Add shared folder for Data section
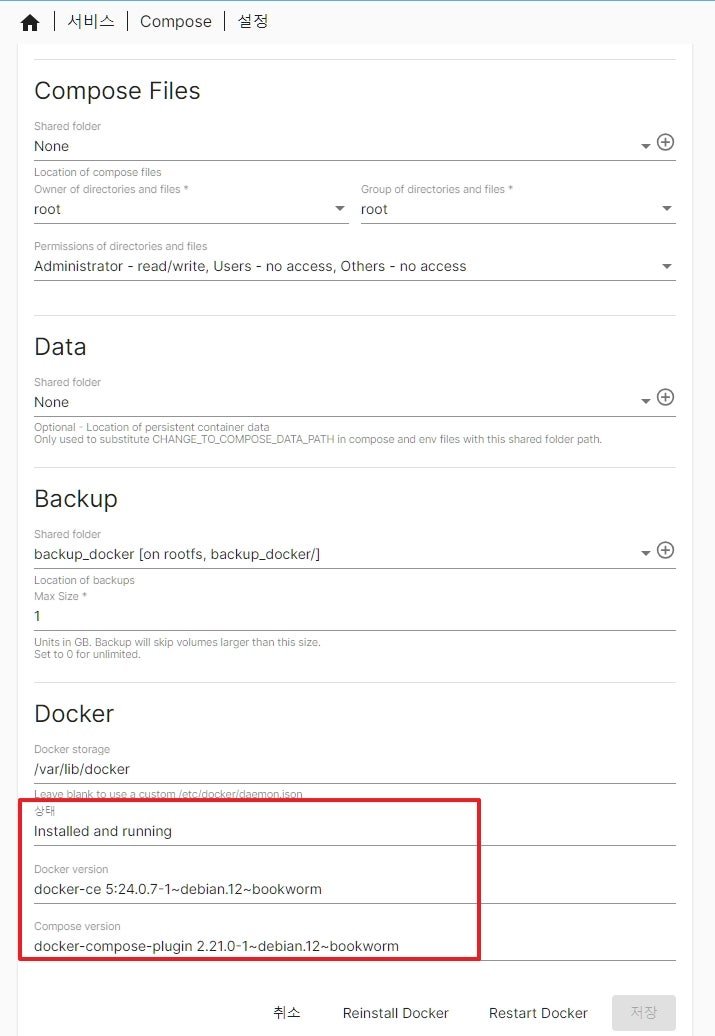This screenshot has width=715, height=1036. tap(665, 397)
